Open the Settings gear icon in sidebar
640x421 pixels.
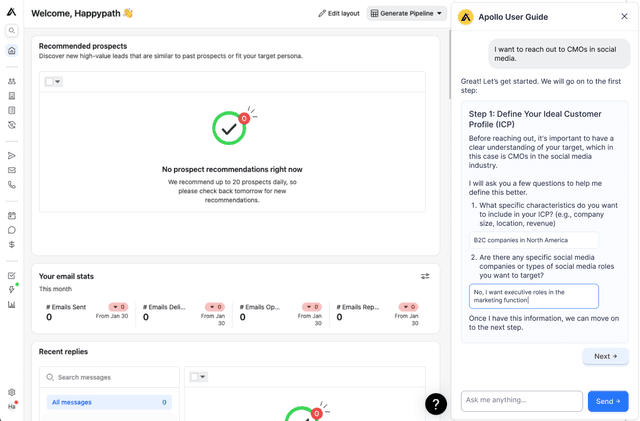(x=11, y=392)
